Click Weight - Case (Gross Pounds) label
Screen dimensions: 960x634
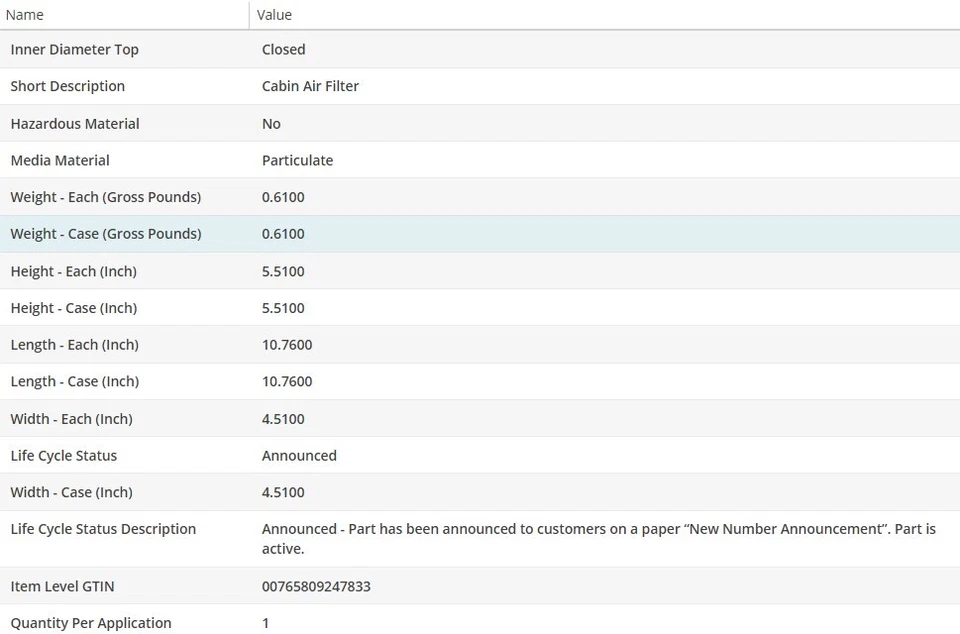(106, 234)
